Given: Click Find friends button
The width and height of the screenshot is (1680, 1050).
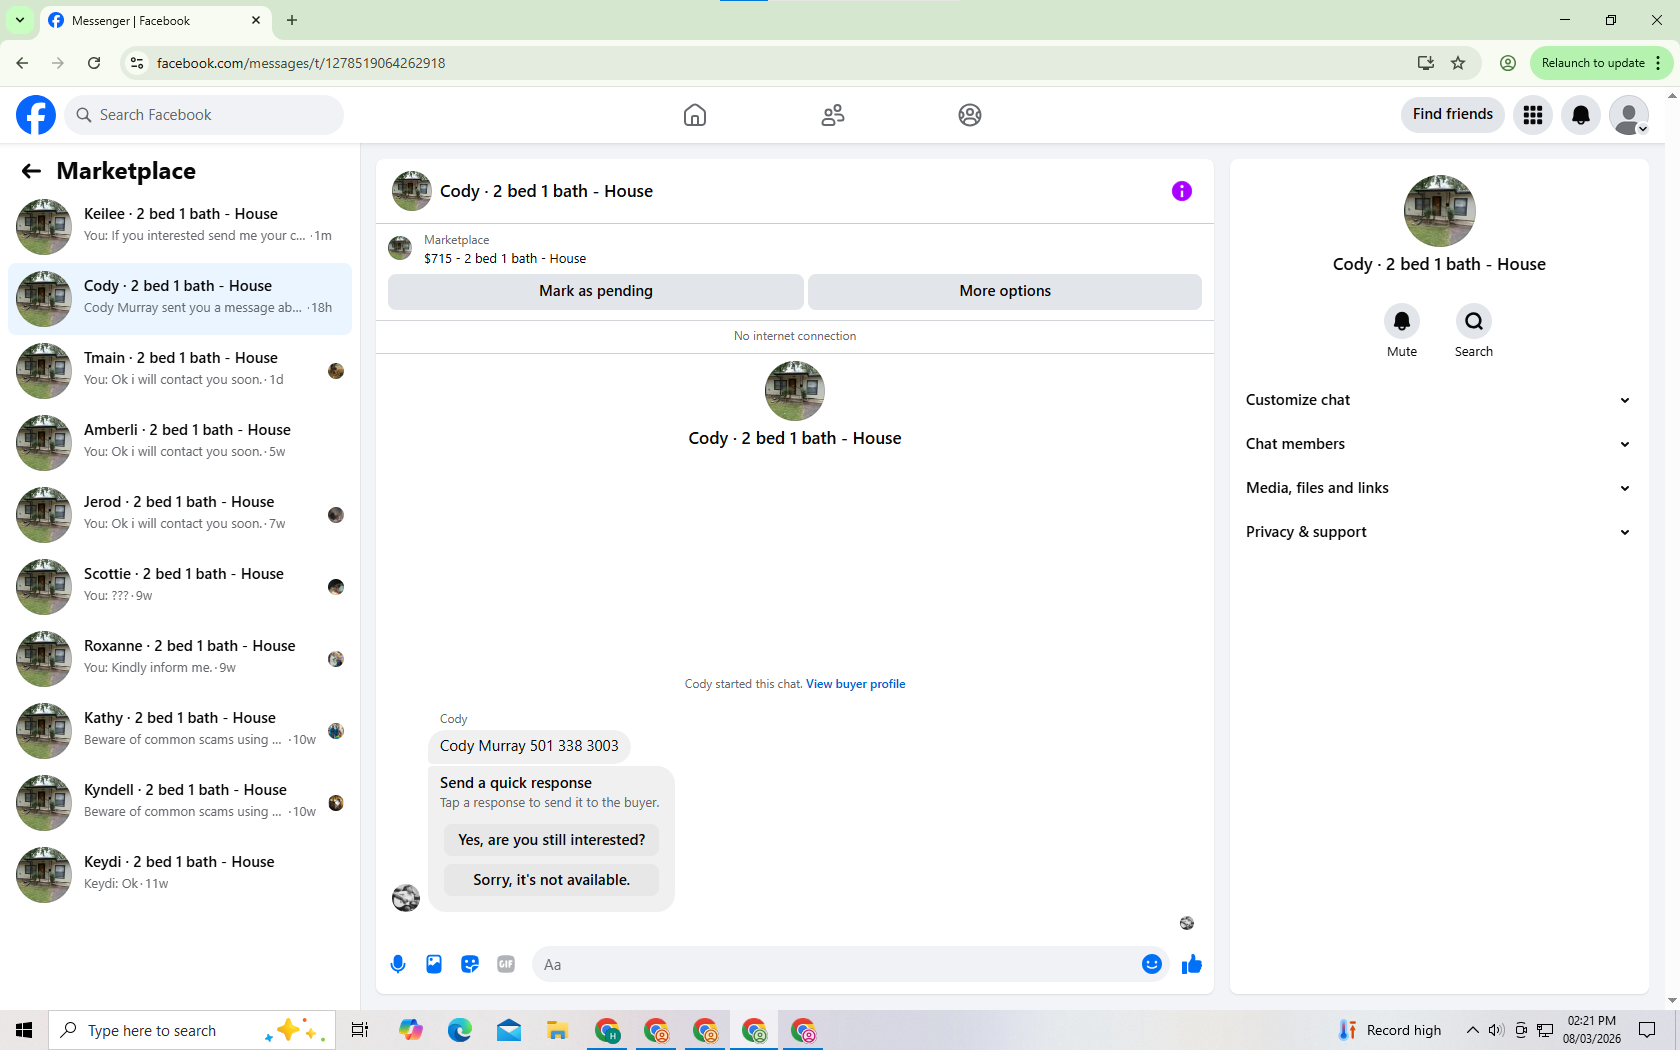Looking at the screenshot, I should click(1452, 115).
